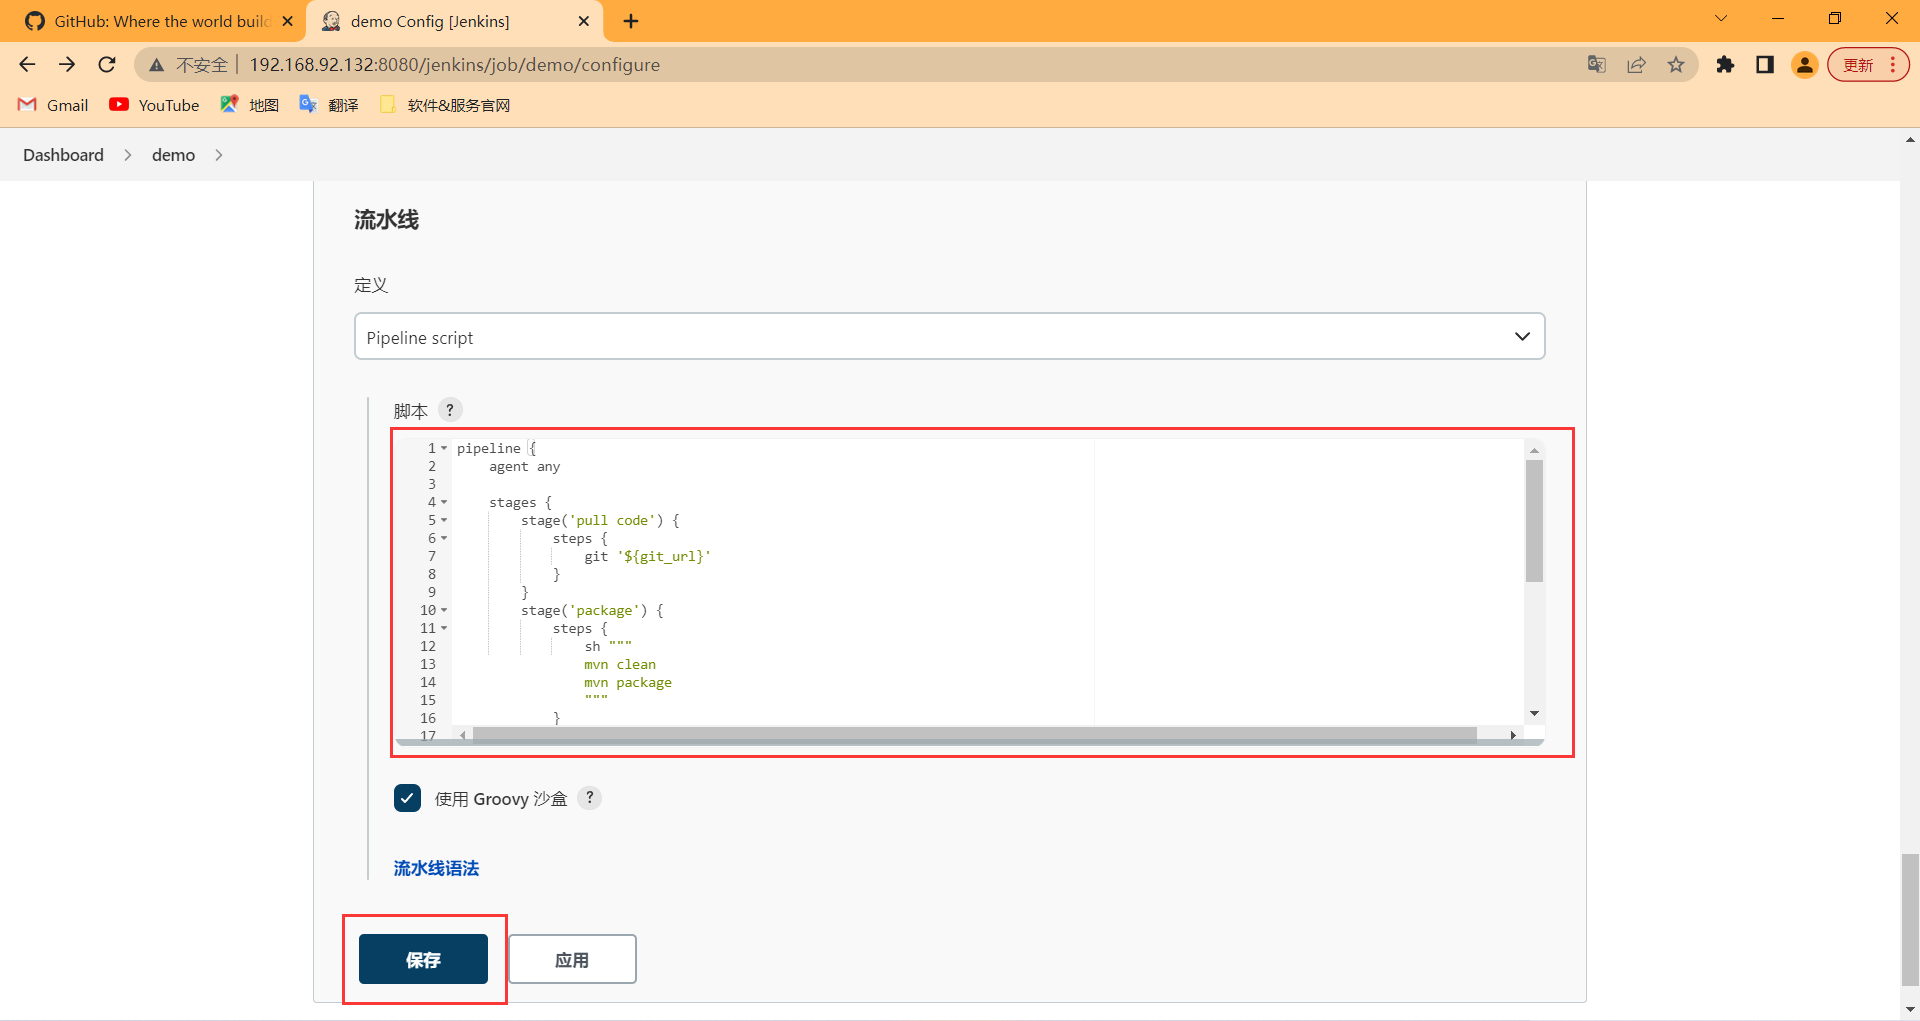This screenshot has width=1920, height=1021.
Task: Open the 地图 maps bookmark
Action: (x=250, y=105)
